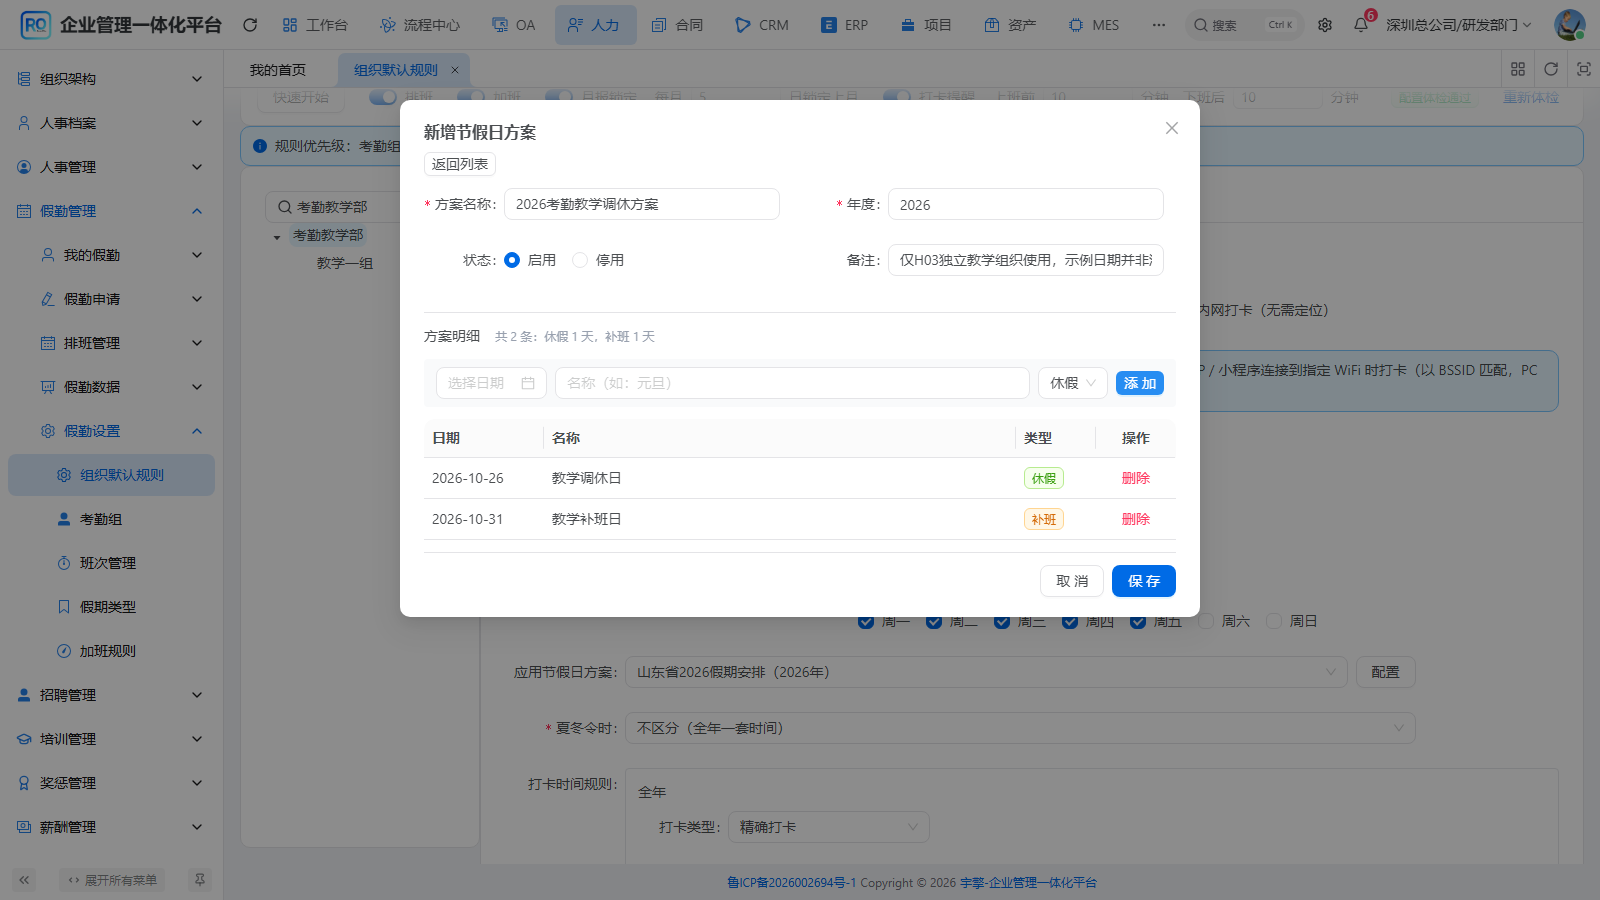This screenshot has width=1600, height=900.
Task: Click the 配置 button
Action: coord(1386,672)
